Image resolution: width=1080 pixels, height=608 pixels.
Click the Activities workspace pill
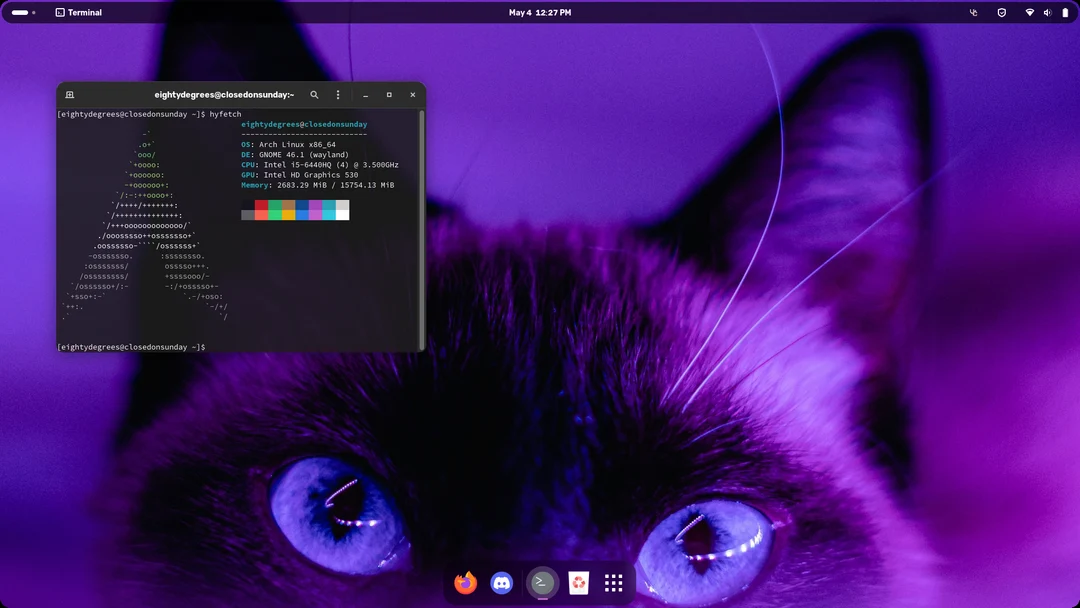tap(21, 12)
